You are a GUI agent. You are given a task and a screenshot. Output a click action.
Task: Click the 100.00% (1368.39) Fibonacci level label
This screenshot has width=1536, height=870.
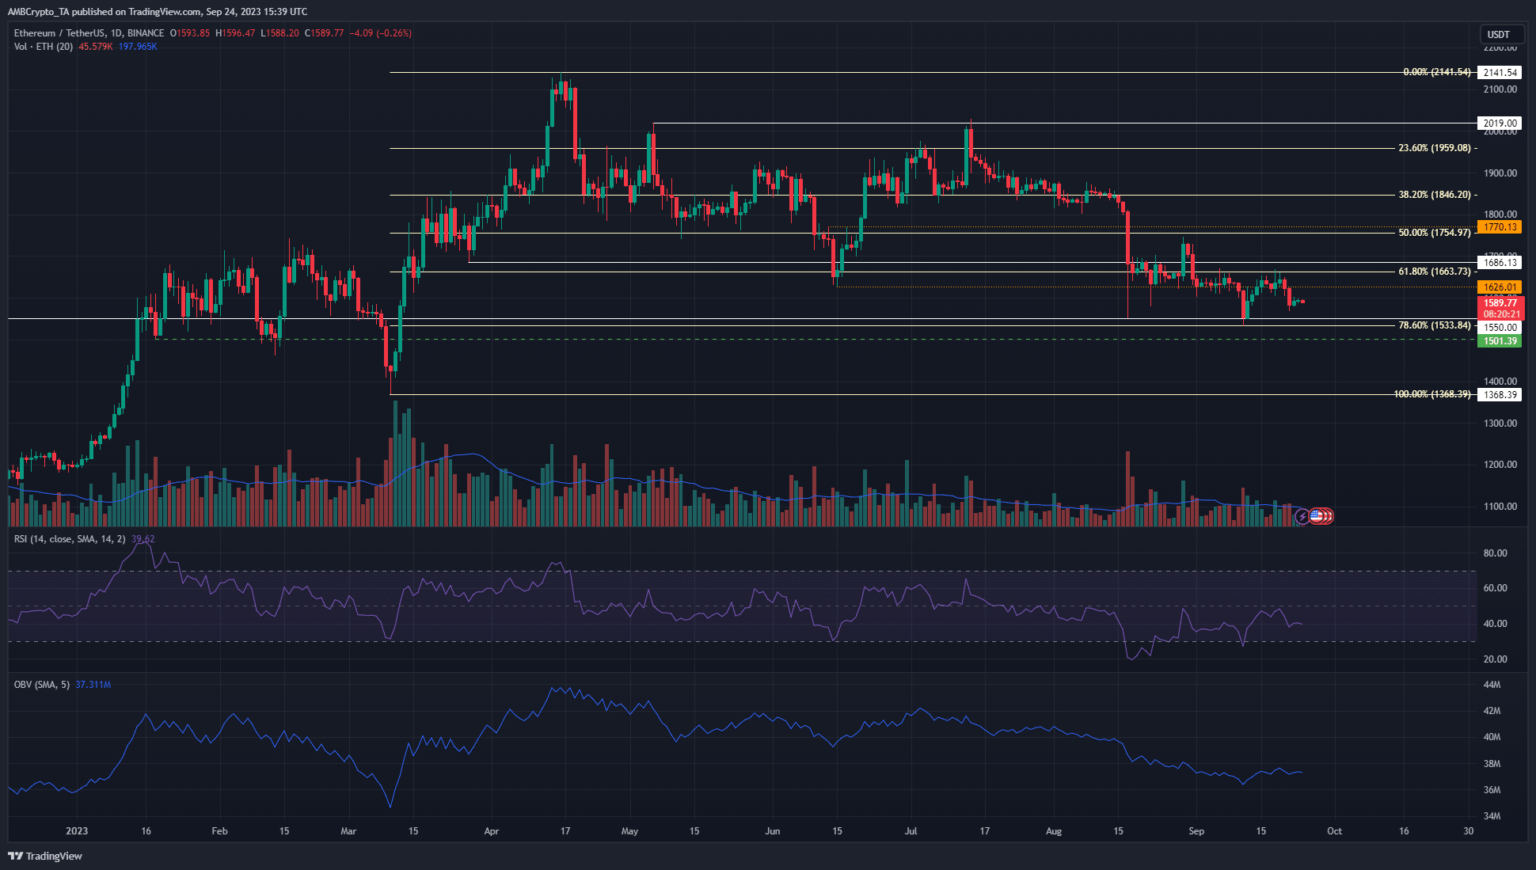coord(1432,394)
